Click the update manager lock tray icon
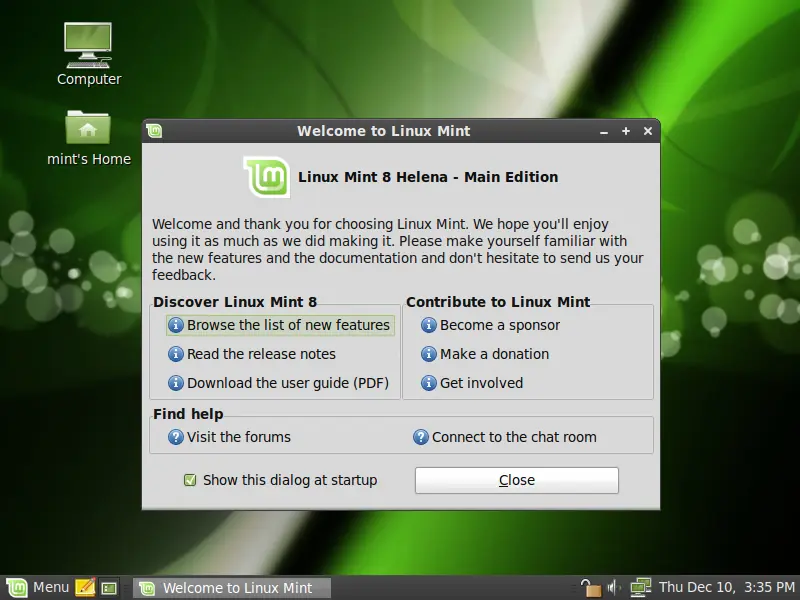The height and width of the screenshot is (600, 800). [591, 588]
